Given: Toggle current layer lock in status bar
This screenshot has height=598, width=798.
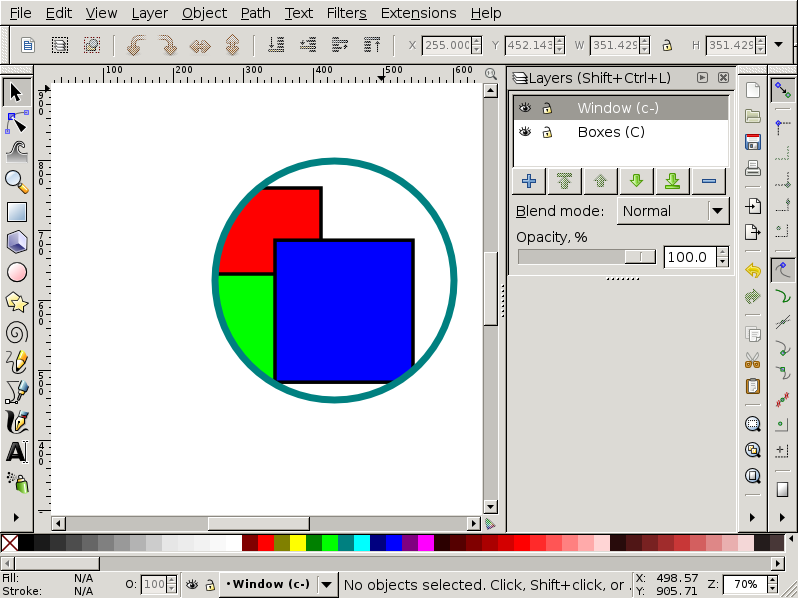Looking at the screenshot, I should (x=210, y=585).
